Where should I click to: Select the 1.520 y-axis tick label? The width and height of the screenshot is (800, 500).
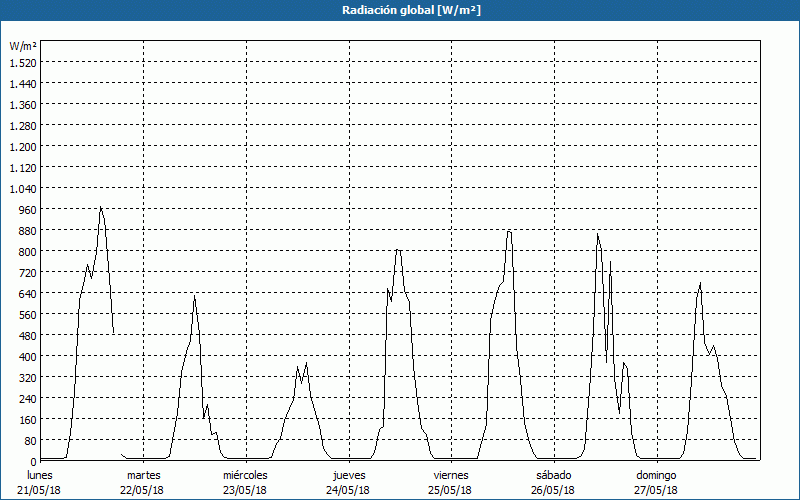(22, 62)
